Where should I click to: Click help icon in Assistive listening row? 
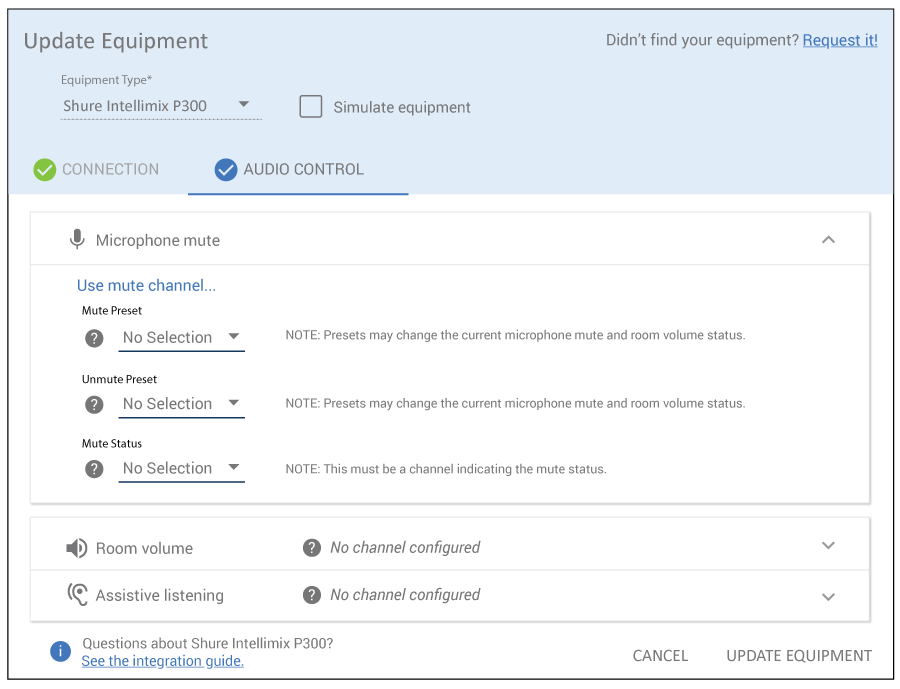point(312,595)
